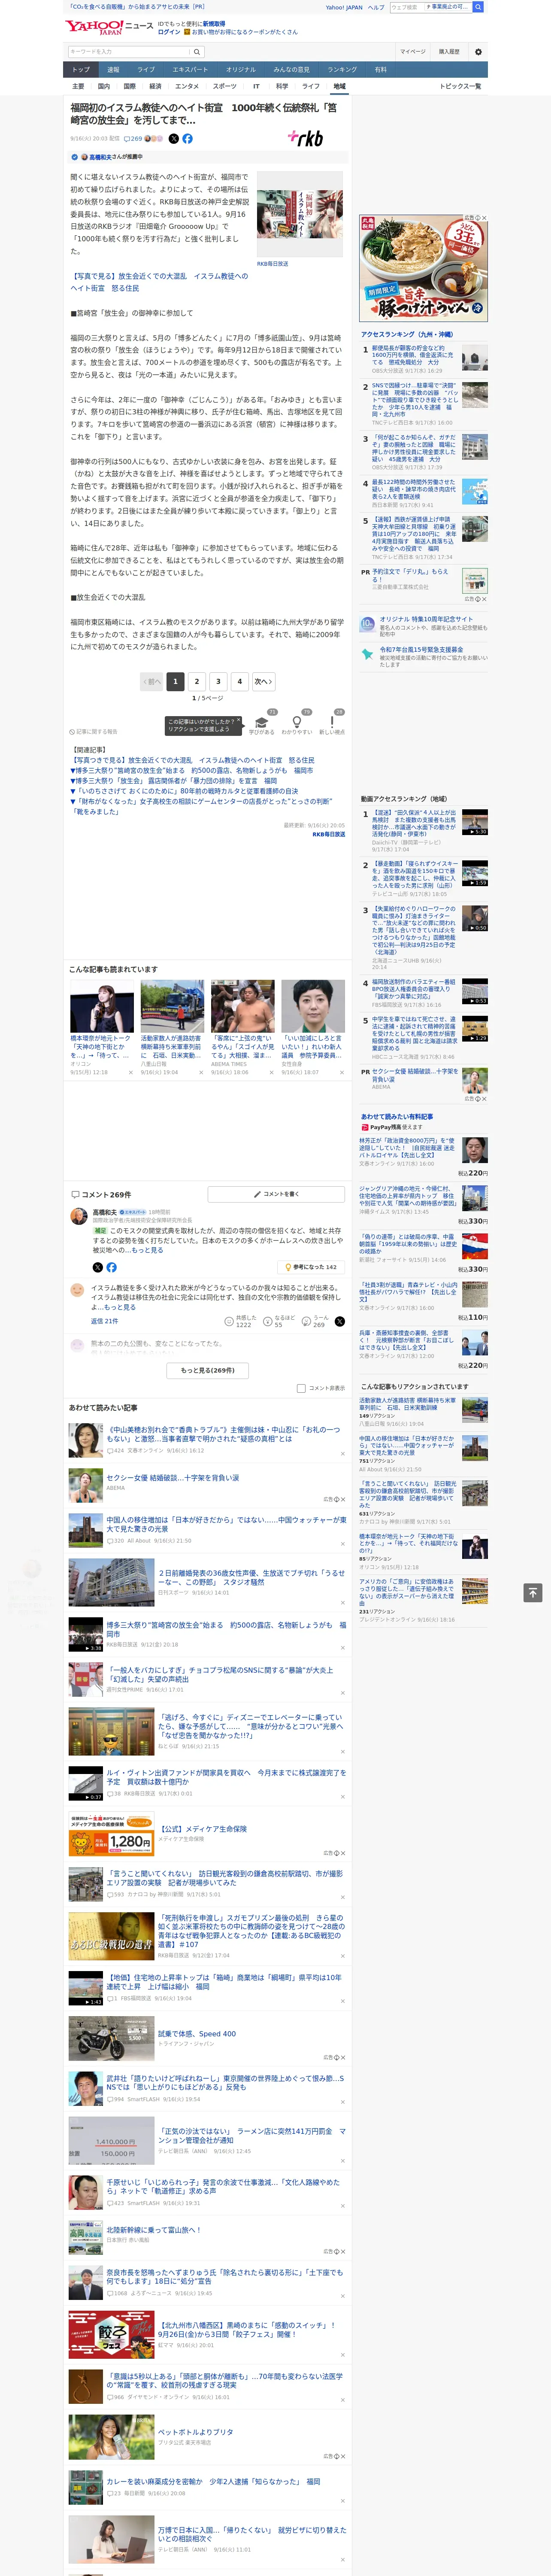Open the ヘルプ link in header

(376, 7)
